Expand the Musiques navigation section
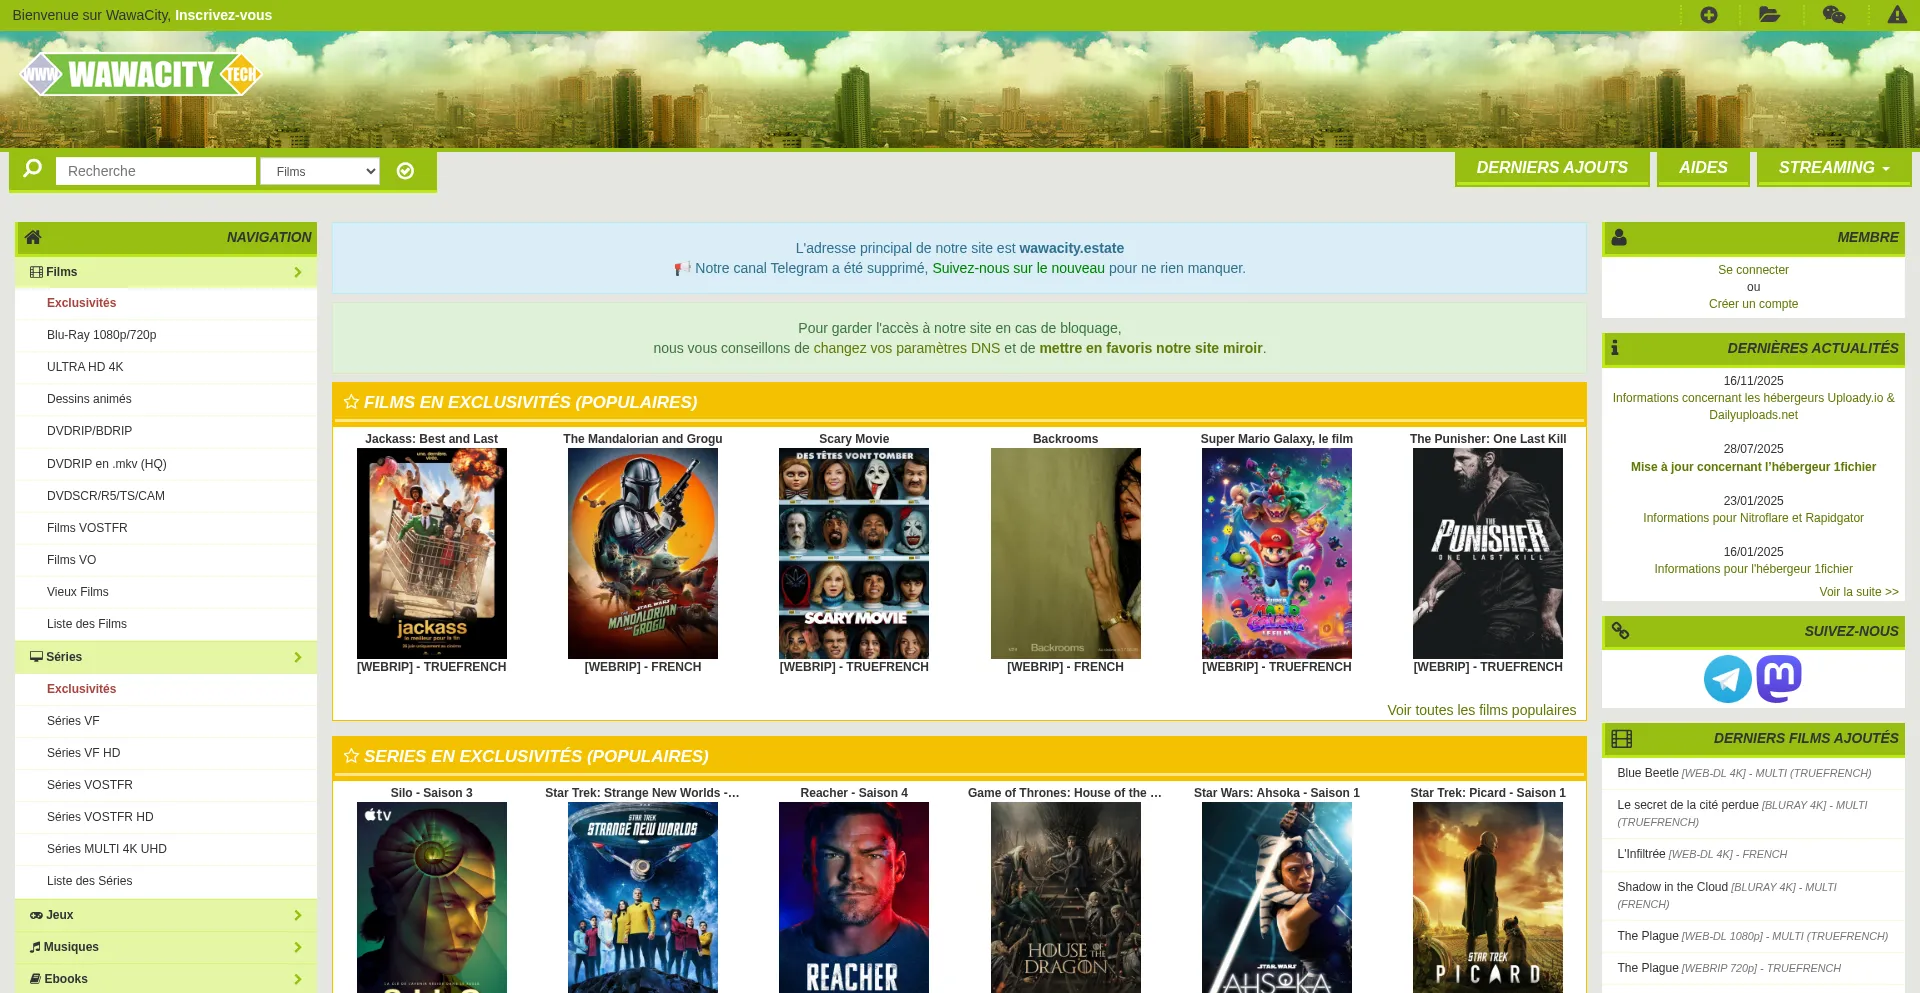The image size is (1920, 993). click(x=166, y=947)
